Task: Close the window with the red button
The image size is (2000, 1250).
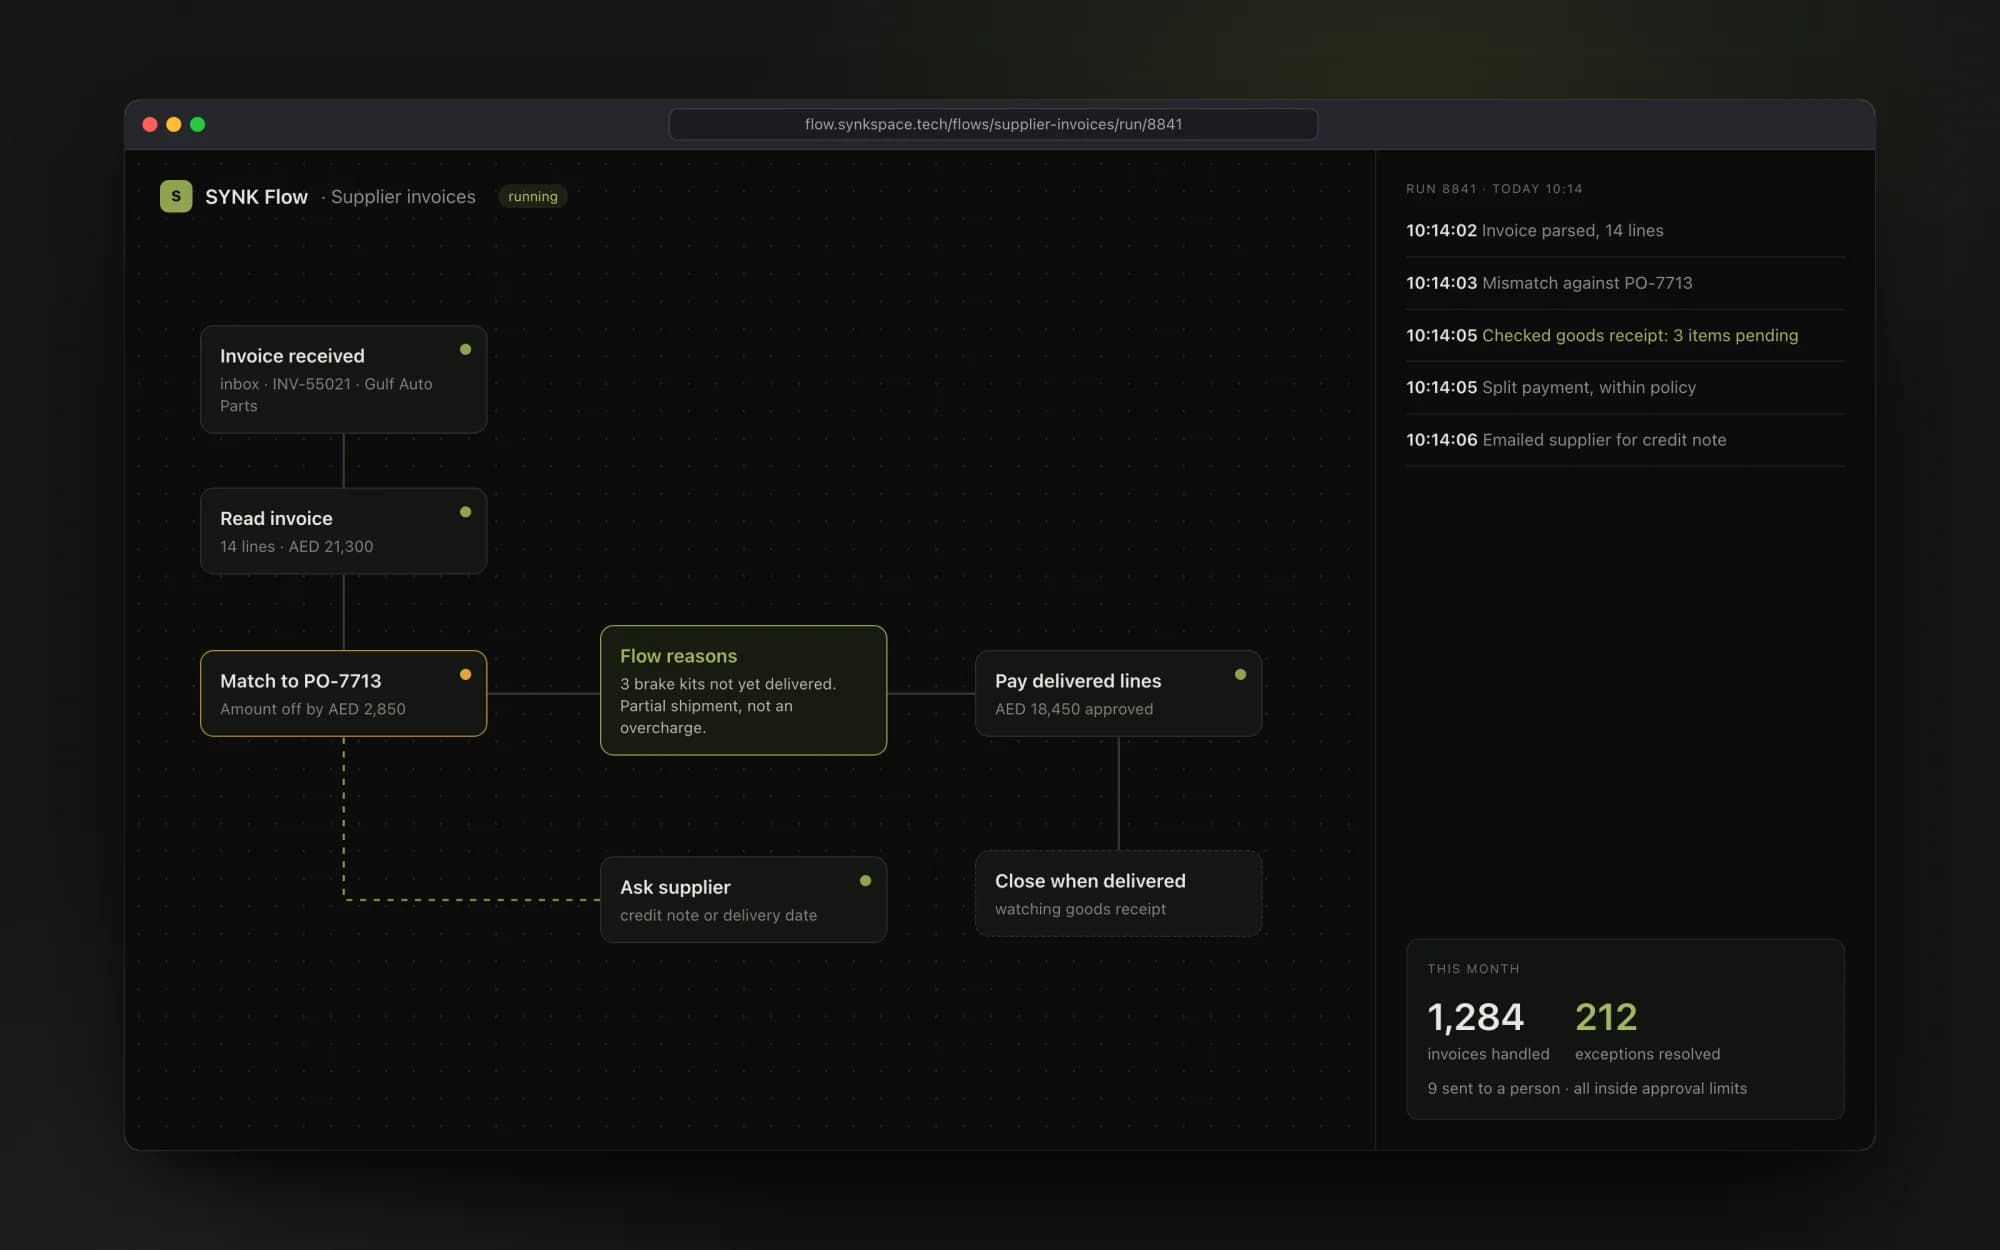Action: [150, 124]
